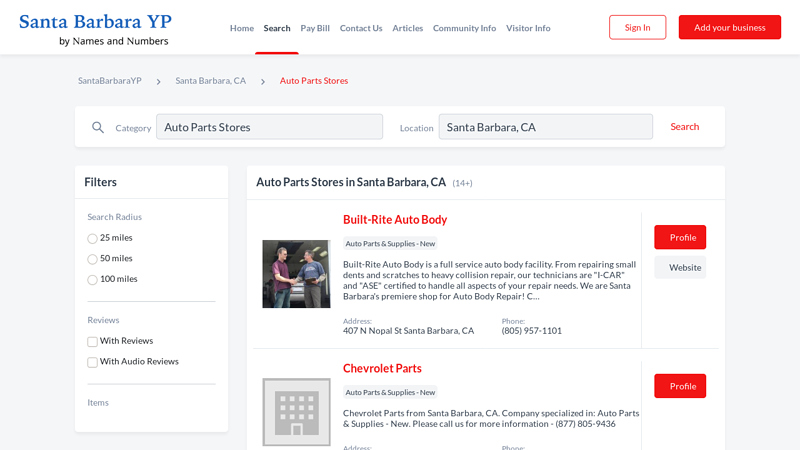Click the Chevrolet Parts building placeholder image
Image resolution: width=800 pixels, height=450 pixels.
pyautogui.click(x=296, y=412)
